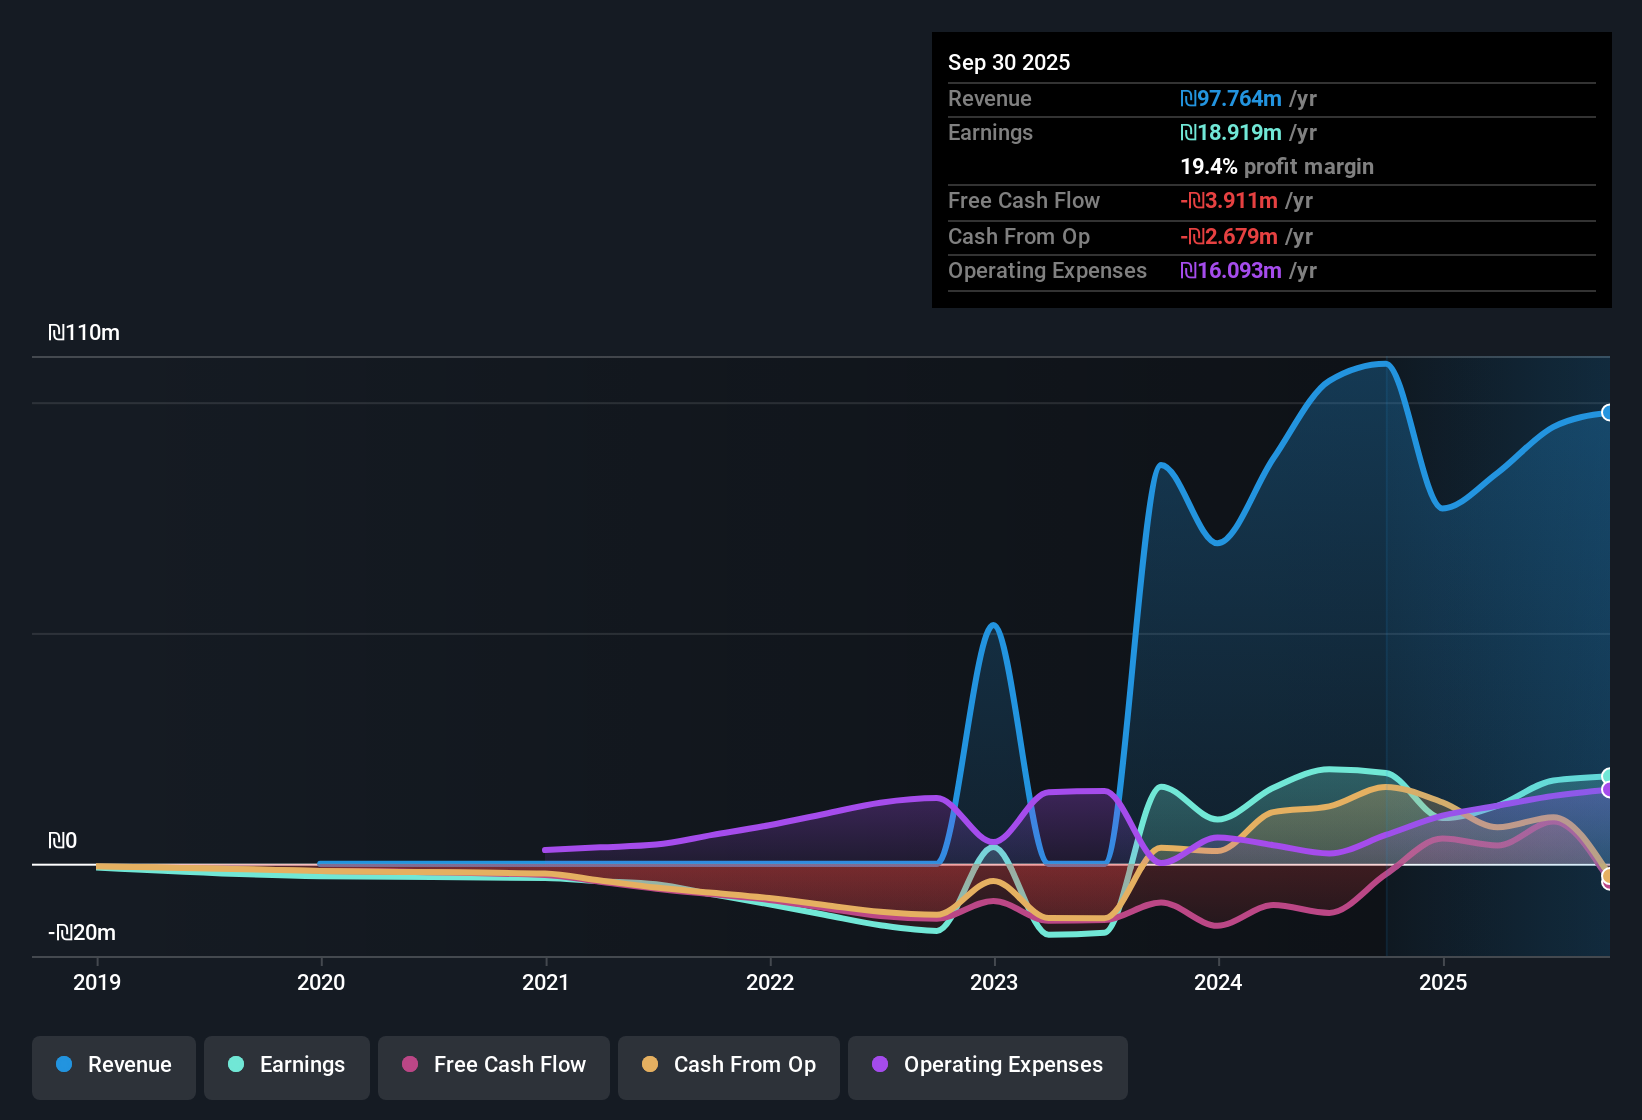Click the teal Earnings endpoint marker on chart

tap(1607, 776)
